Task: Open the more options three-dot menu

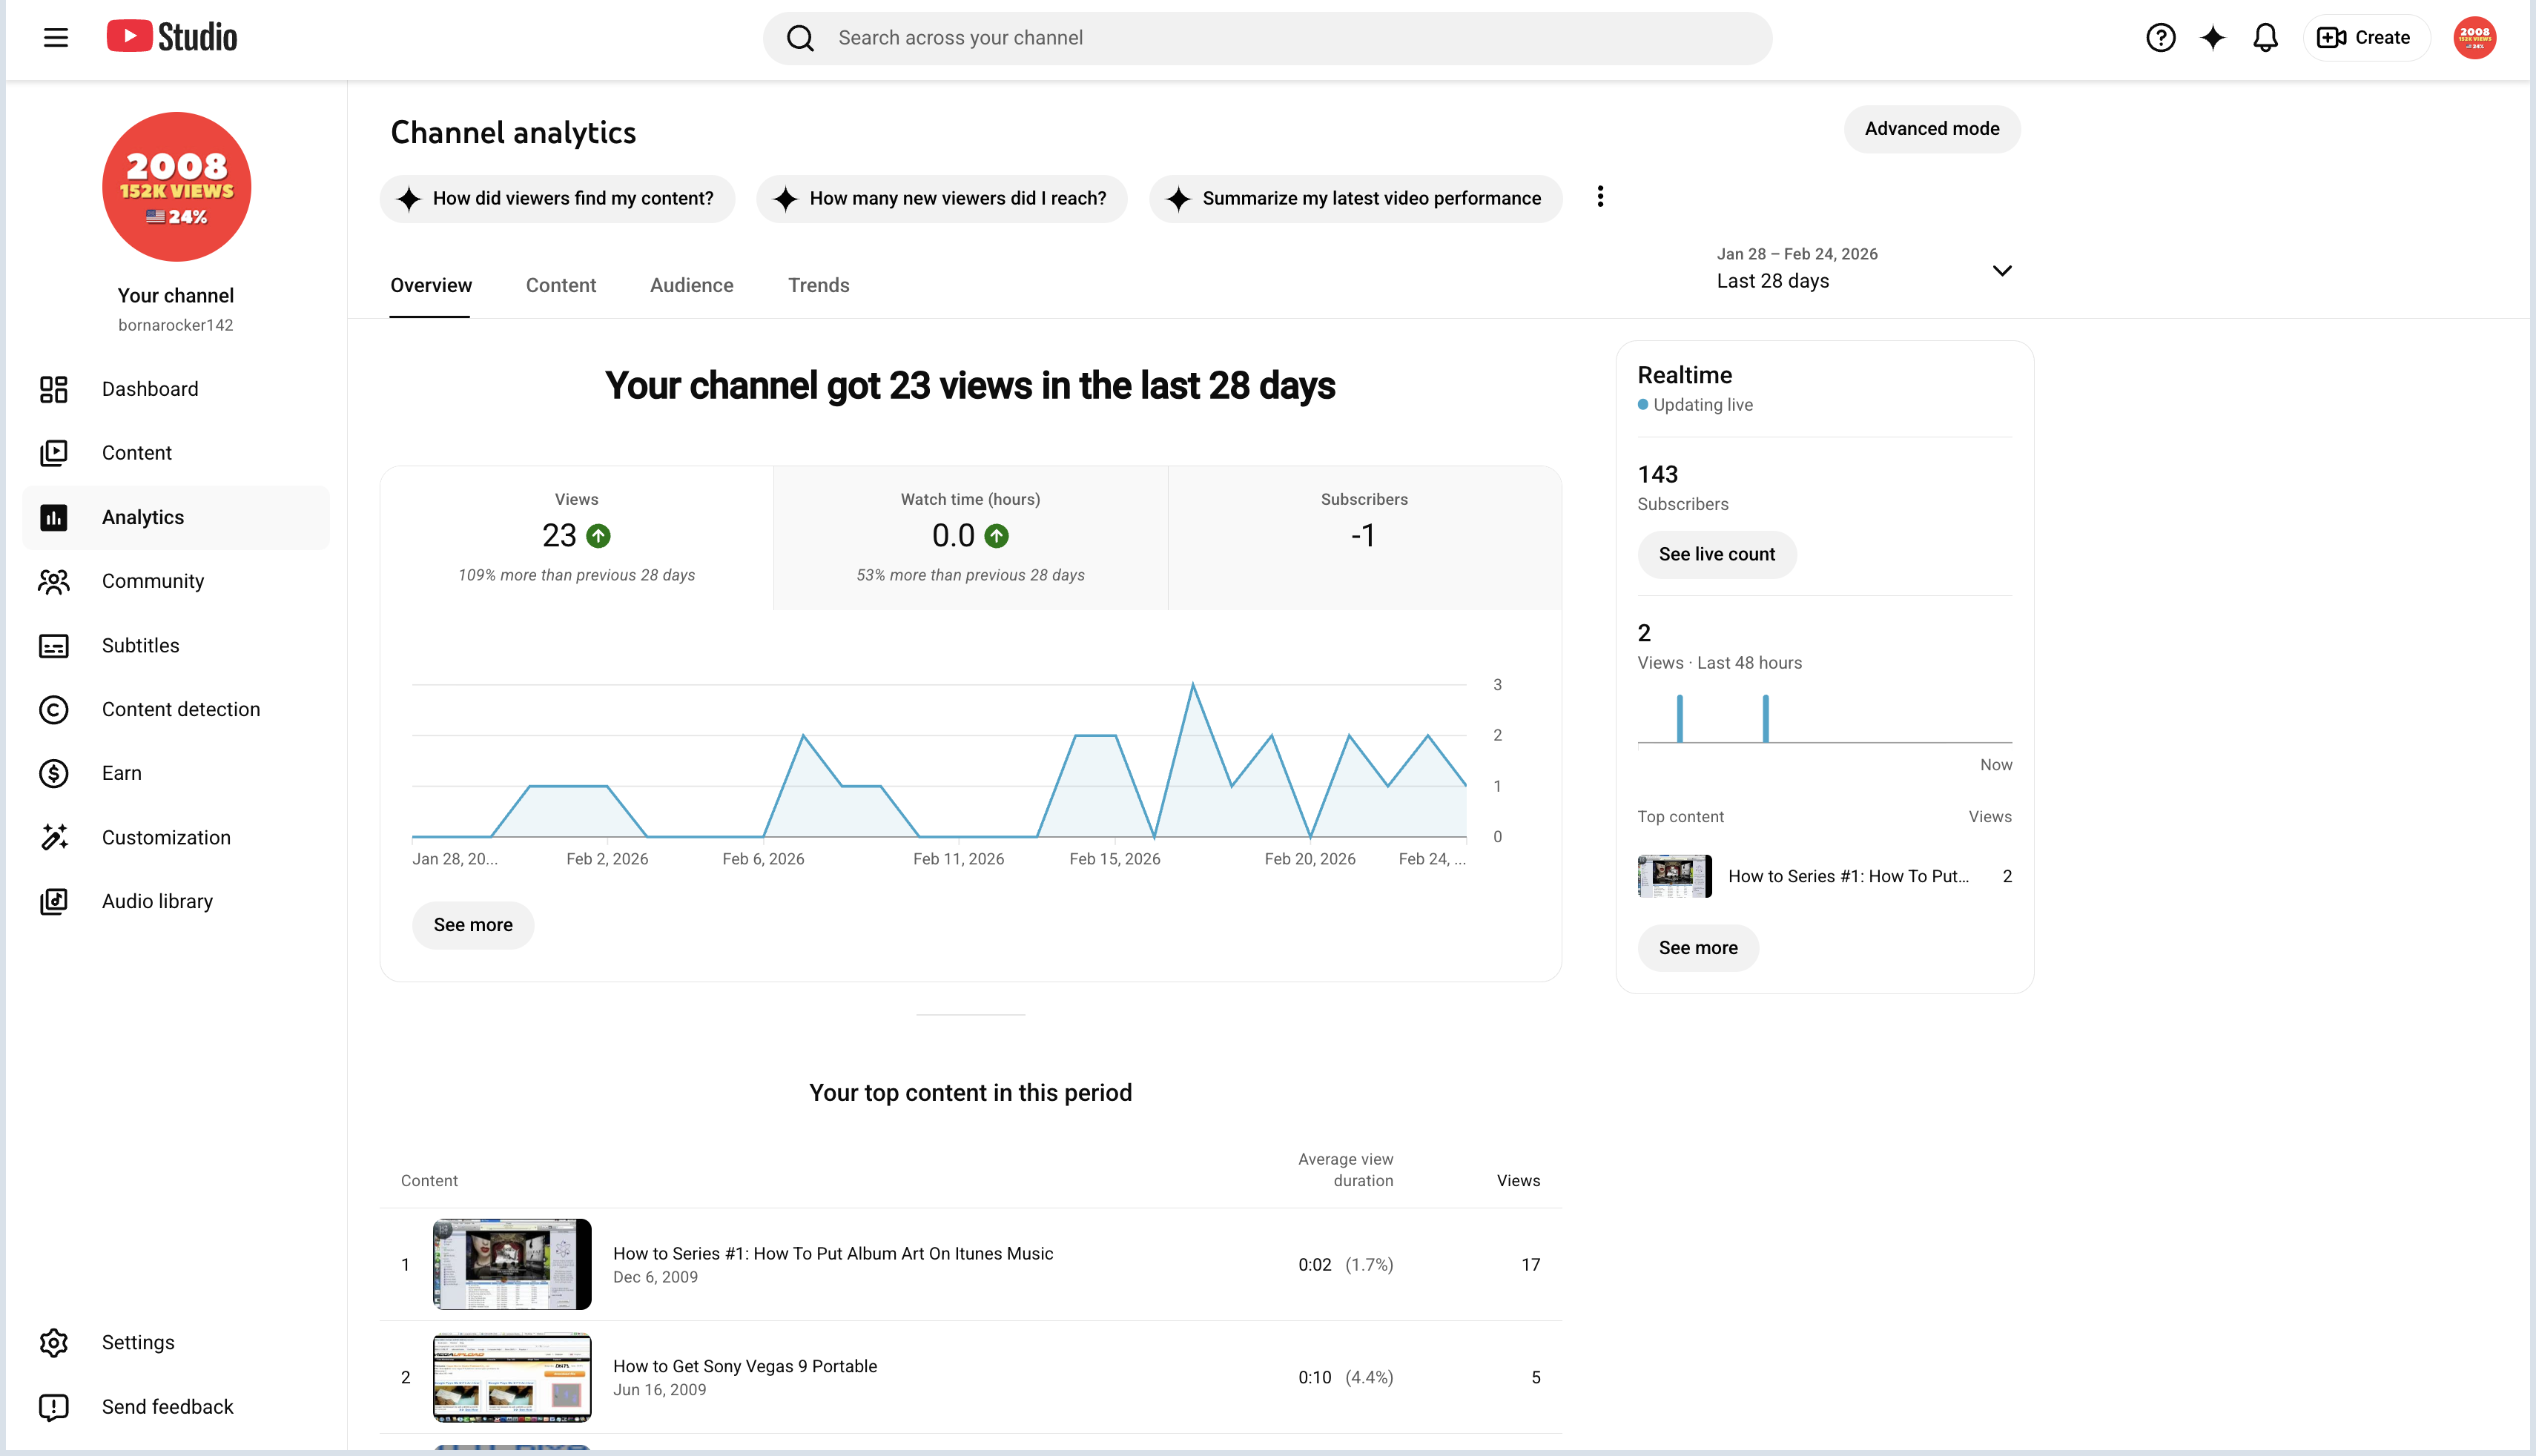Action: coord(1600,197)
